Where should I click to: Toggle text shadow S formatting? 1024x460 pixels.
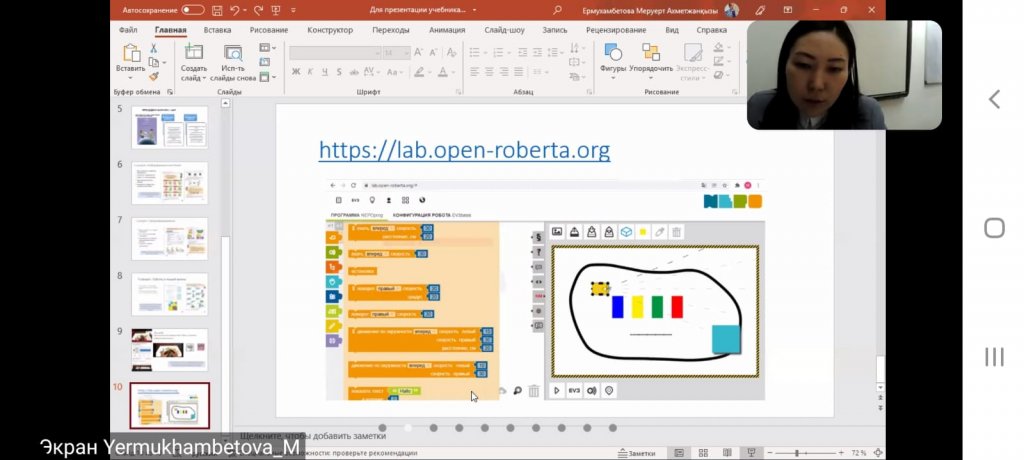(x=339, y=72)
